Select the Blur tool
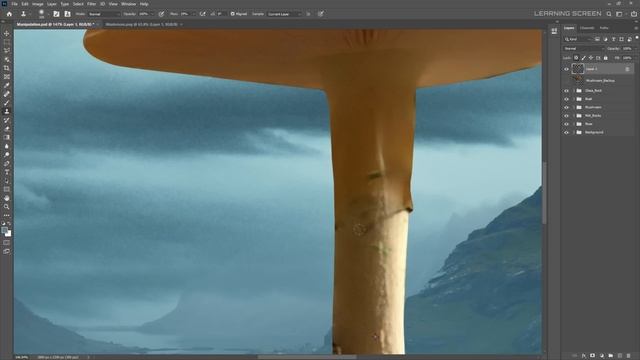This screenshot has width=640, height=360. tap(7, 146)
